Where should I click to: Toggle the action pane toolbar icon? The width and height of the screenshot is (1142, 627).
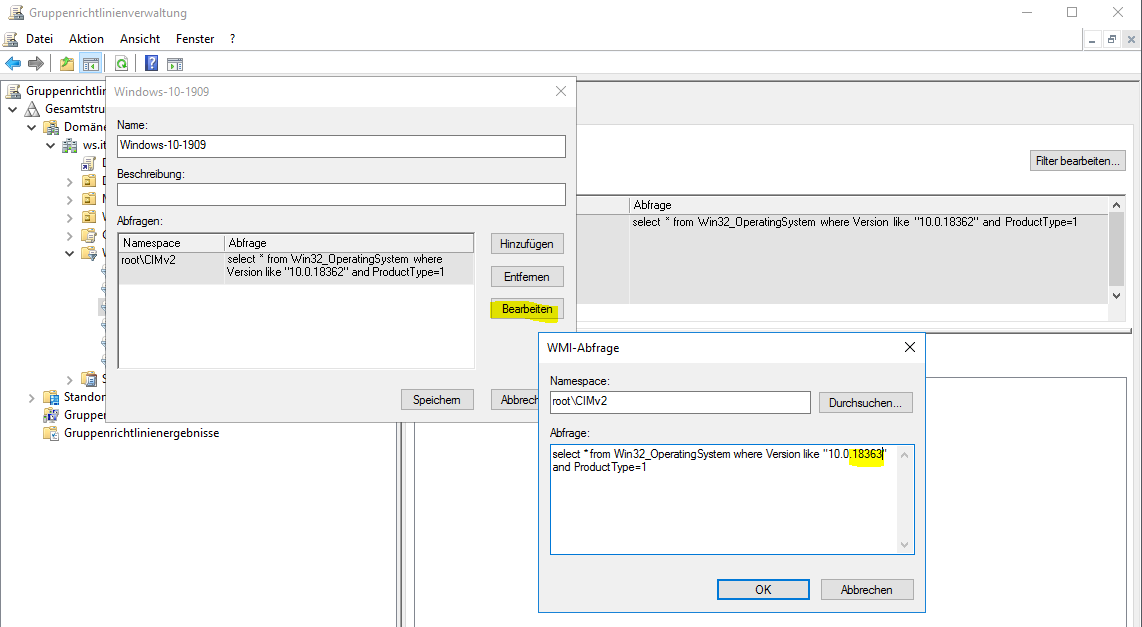click(x=175, y=64)
